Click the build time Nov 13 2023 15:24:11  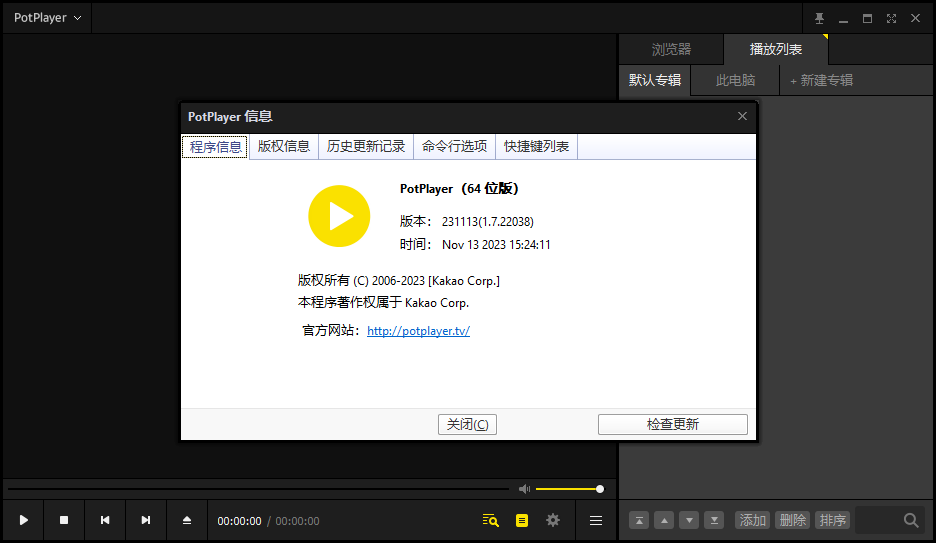pyautogui.click(x=496, y=245)
